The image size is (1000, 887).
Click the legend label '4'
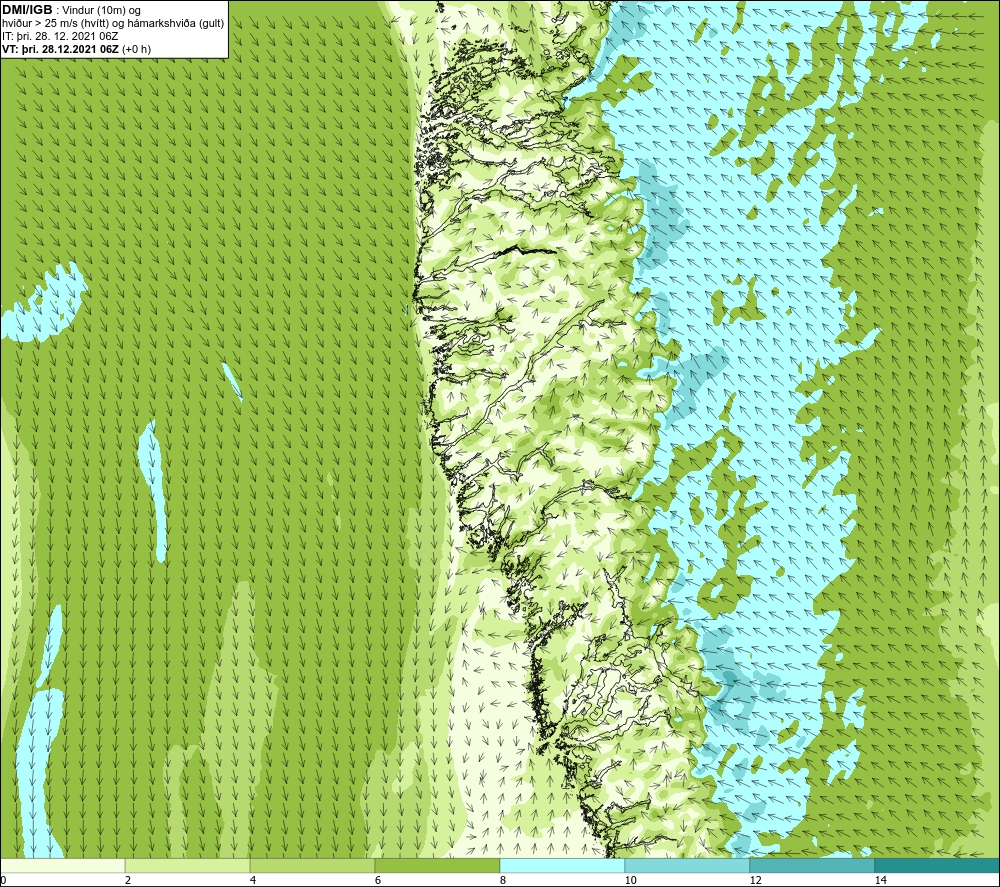253,881
